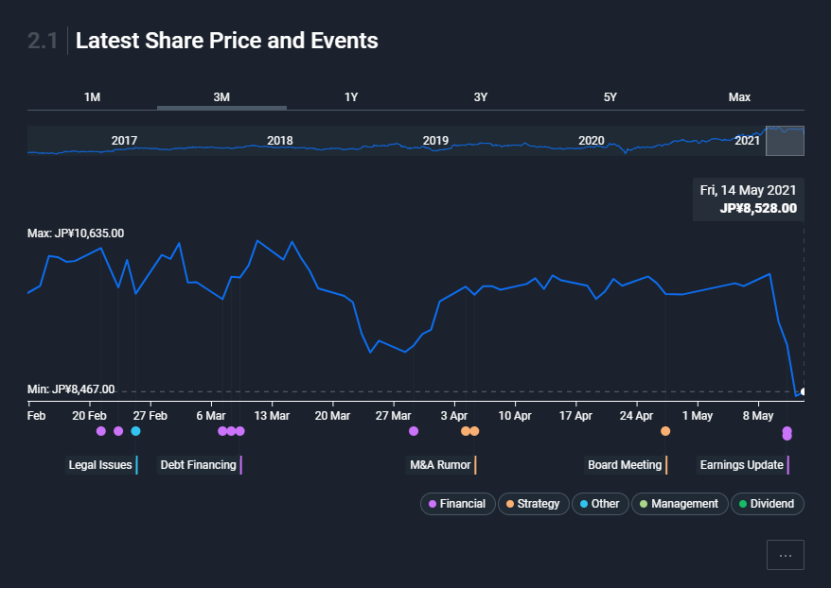Click the blue Legal Issues event dot

(x=136, y=431)
